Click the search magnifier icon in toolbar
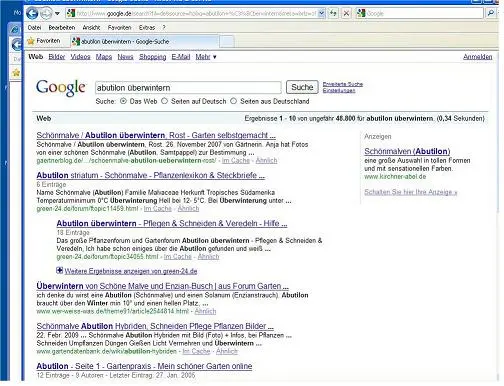Viewport: 504px width, 386px height. 491,13
